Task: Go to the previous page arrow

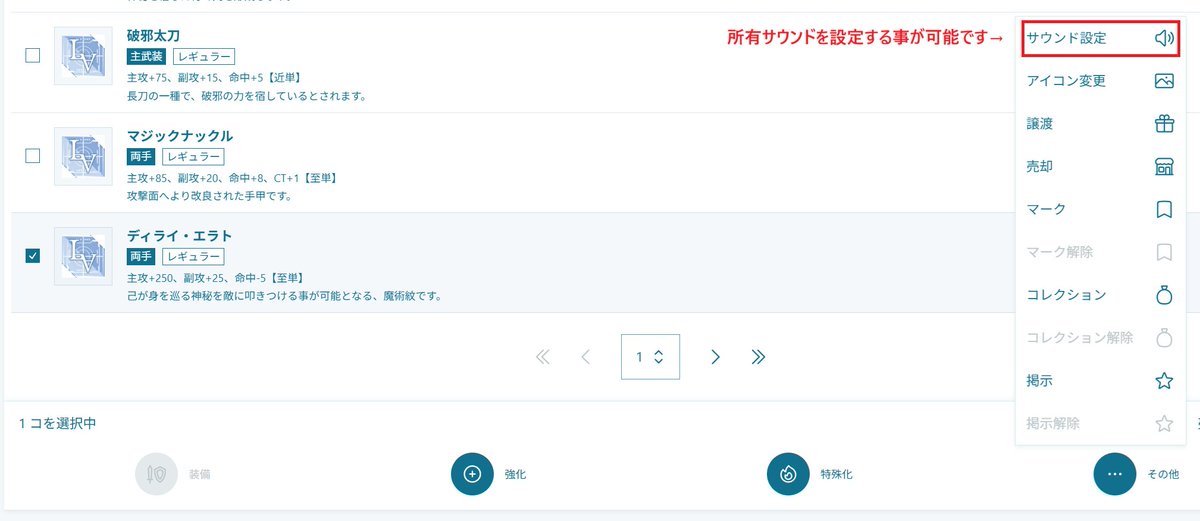Action: coord(586,357)
